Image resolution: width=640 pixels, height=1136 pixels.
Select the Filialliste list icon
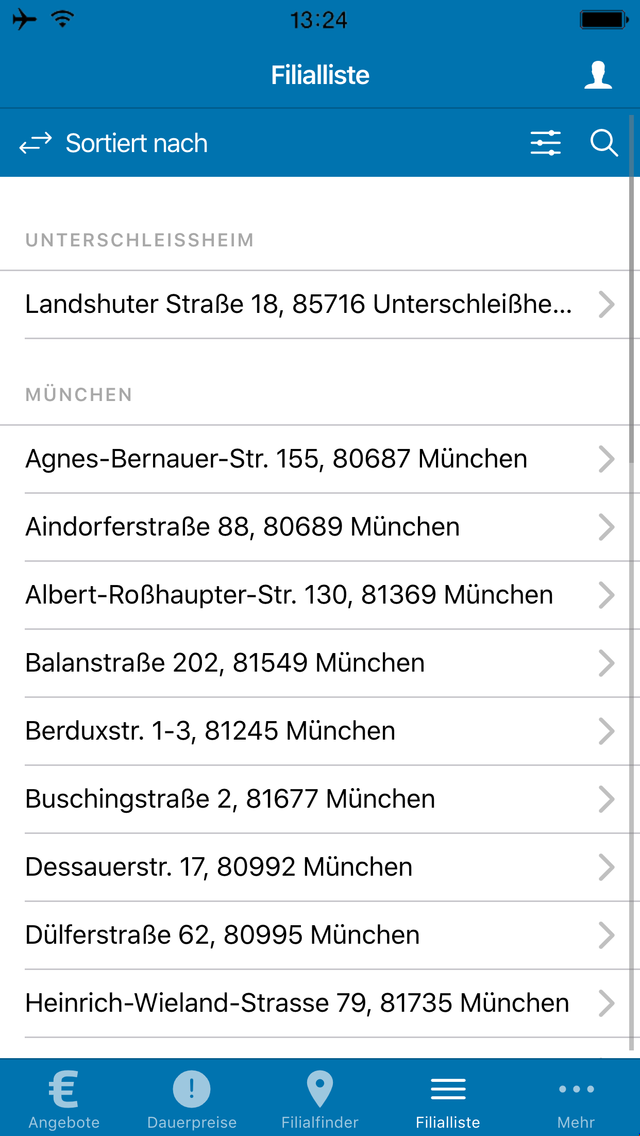(x=447, y=1085)
